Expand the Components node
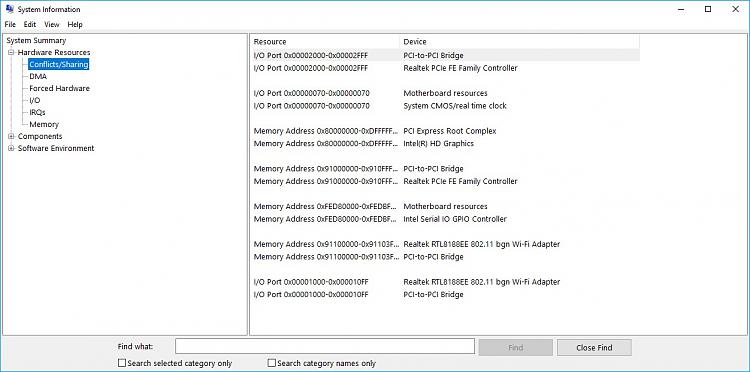The height and width of the screenshot is (372, 750). 11,136
